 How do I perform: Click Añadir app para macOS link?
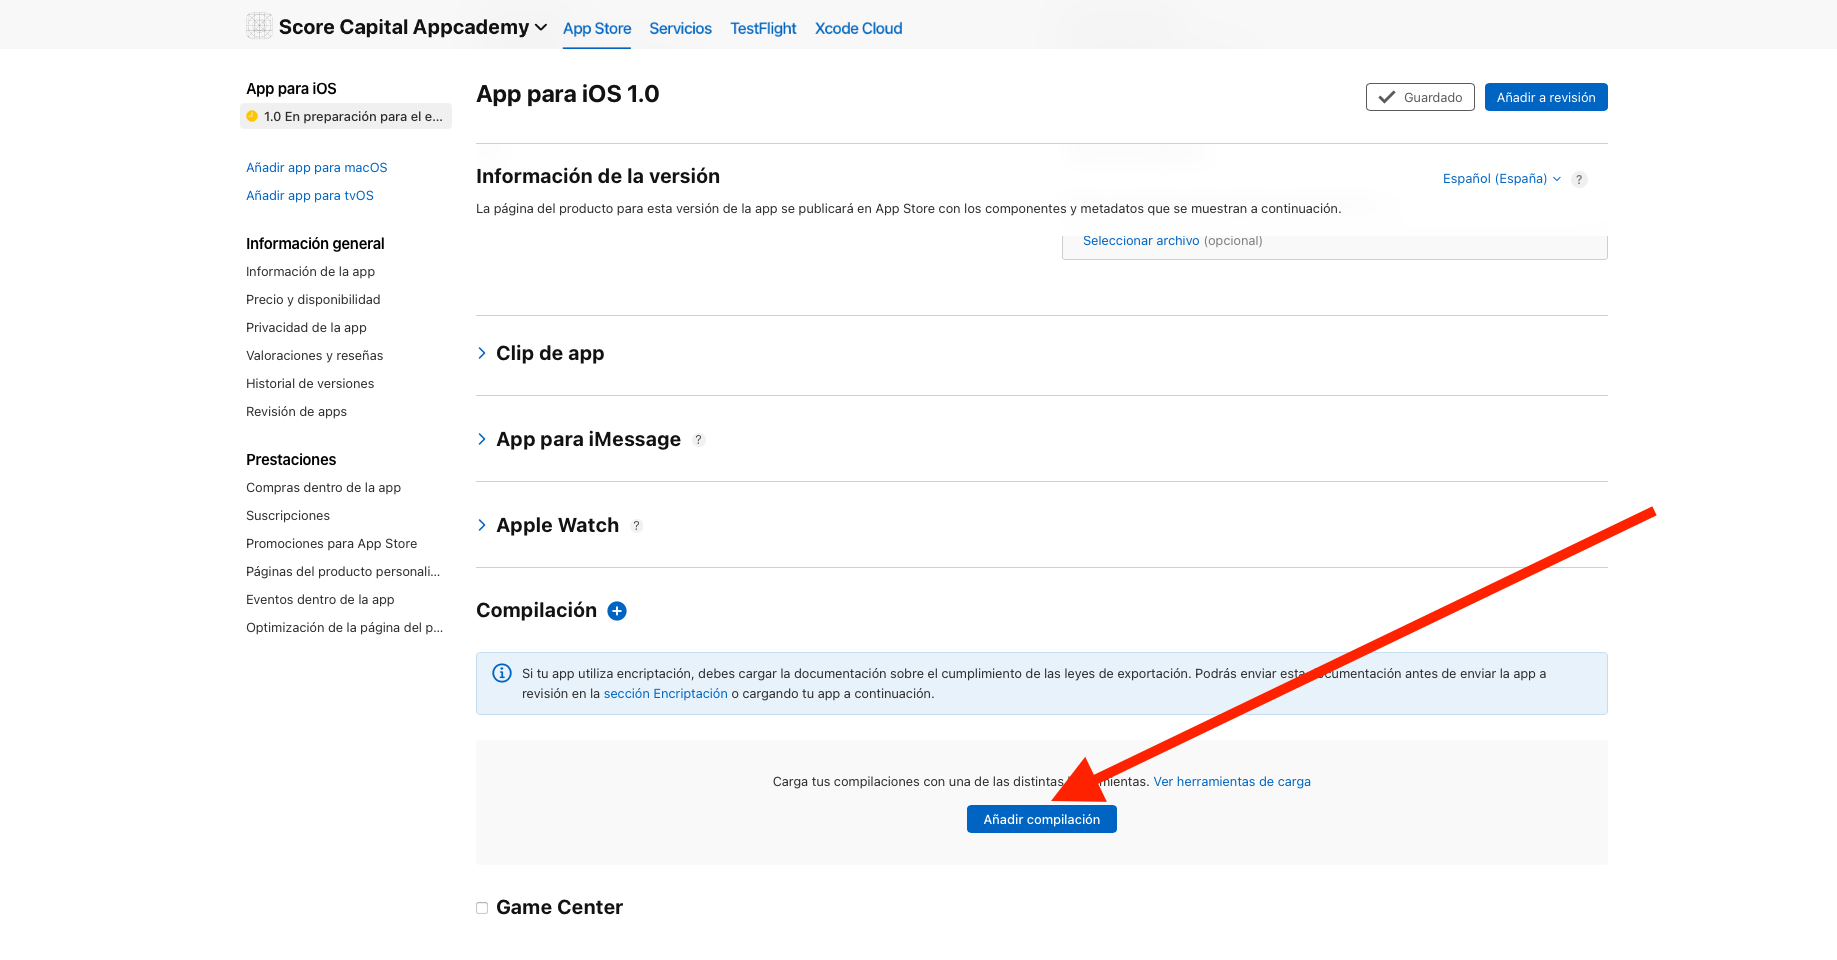(x=316, y=167)
